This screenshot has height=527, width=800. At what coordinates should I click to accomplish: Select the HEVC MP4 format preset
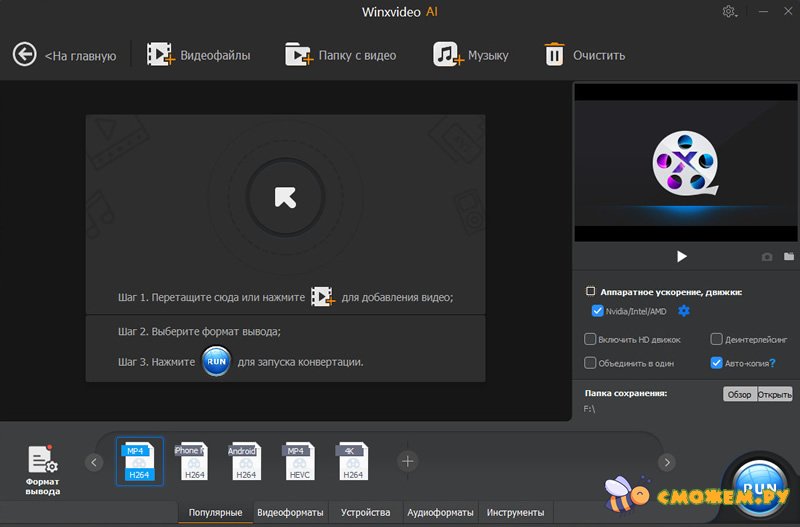click(x=297, y=462)
